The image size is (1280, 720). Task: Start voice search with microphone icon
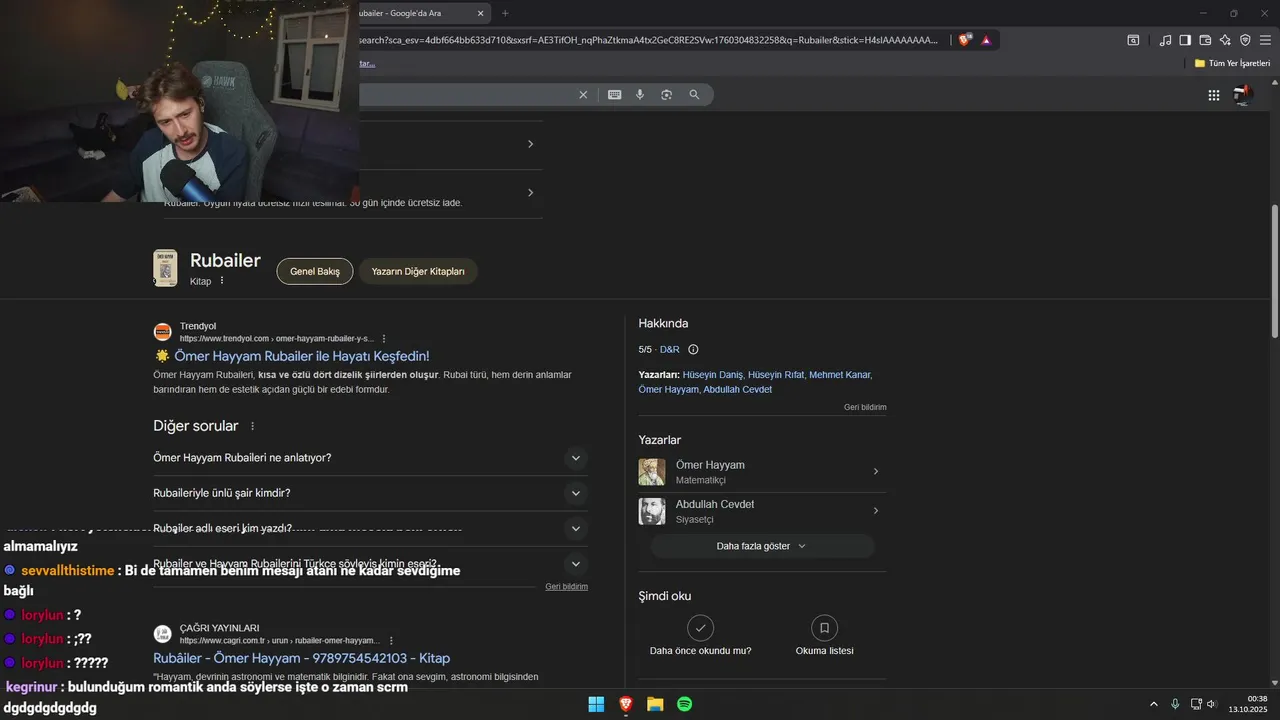[x=640, y=95]
